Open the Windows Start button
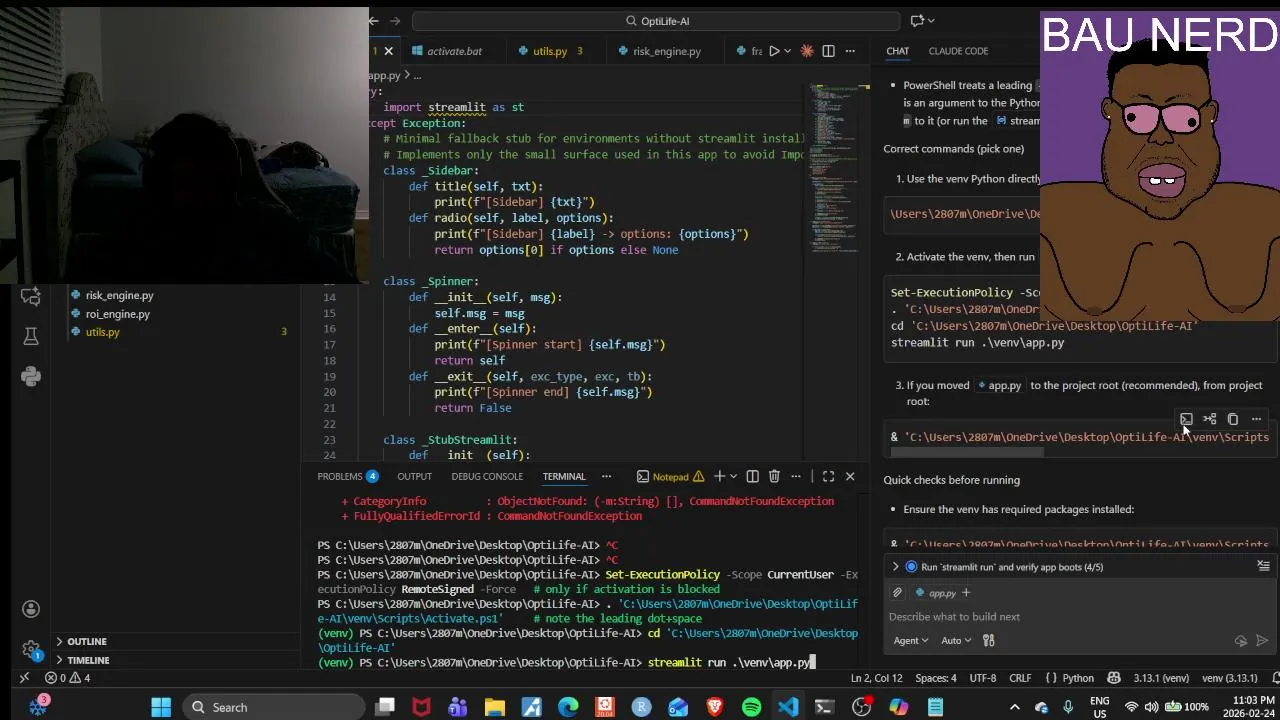Viewport: 1280px width, 720px height. [161, 707]
